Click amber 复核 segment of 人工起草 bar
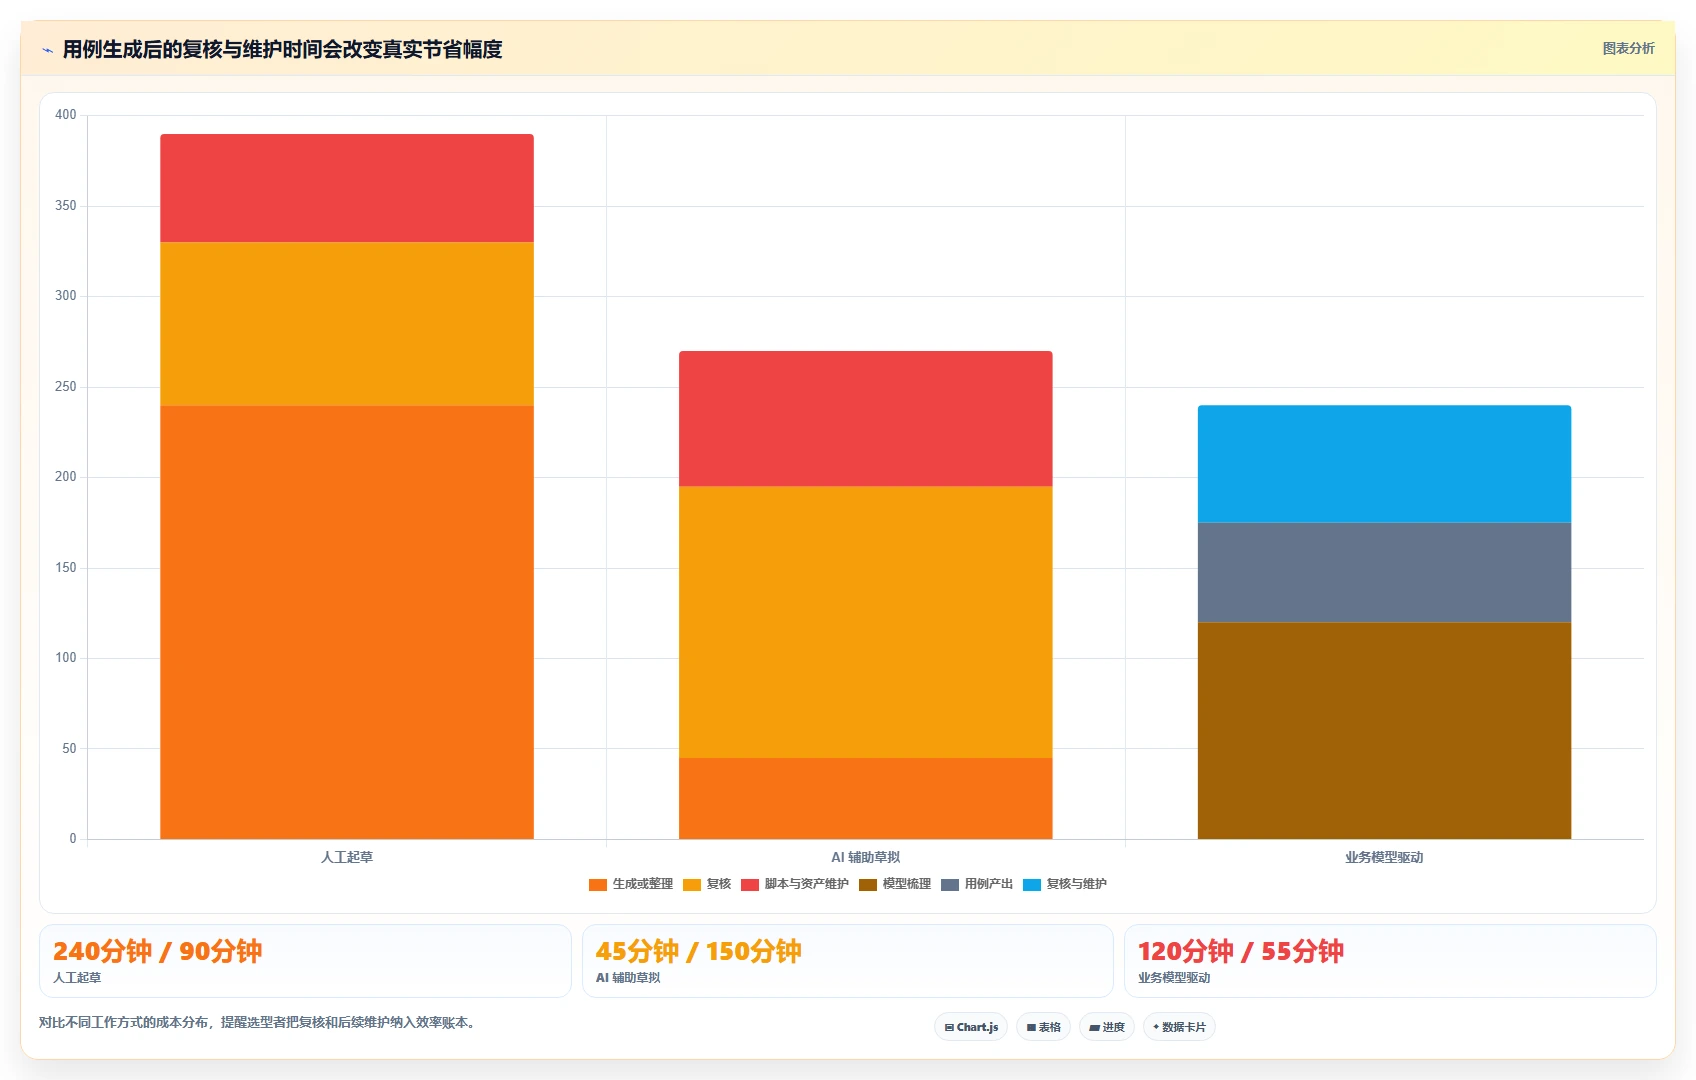 (x=347, y=324)
